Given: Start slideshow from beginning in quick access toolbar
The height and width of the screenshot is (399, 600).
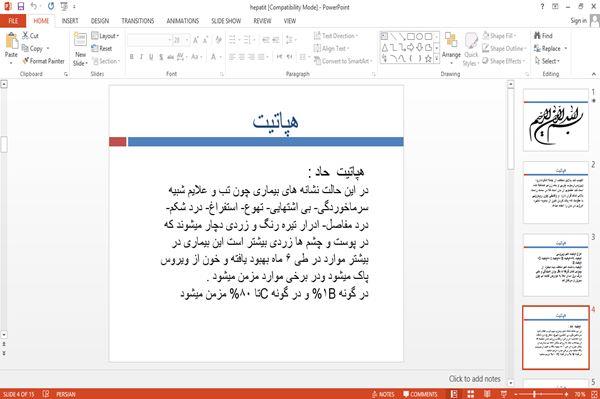Looking at the screenshot, I should (x=64, y=7).
